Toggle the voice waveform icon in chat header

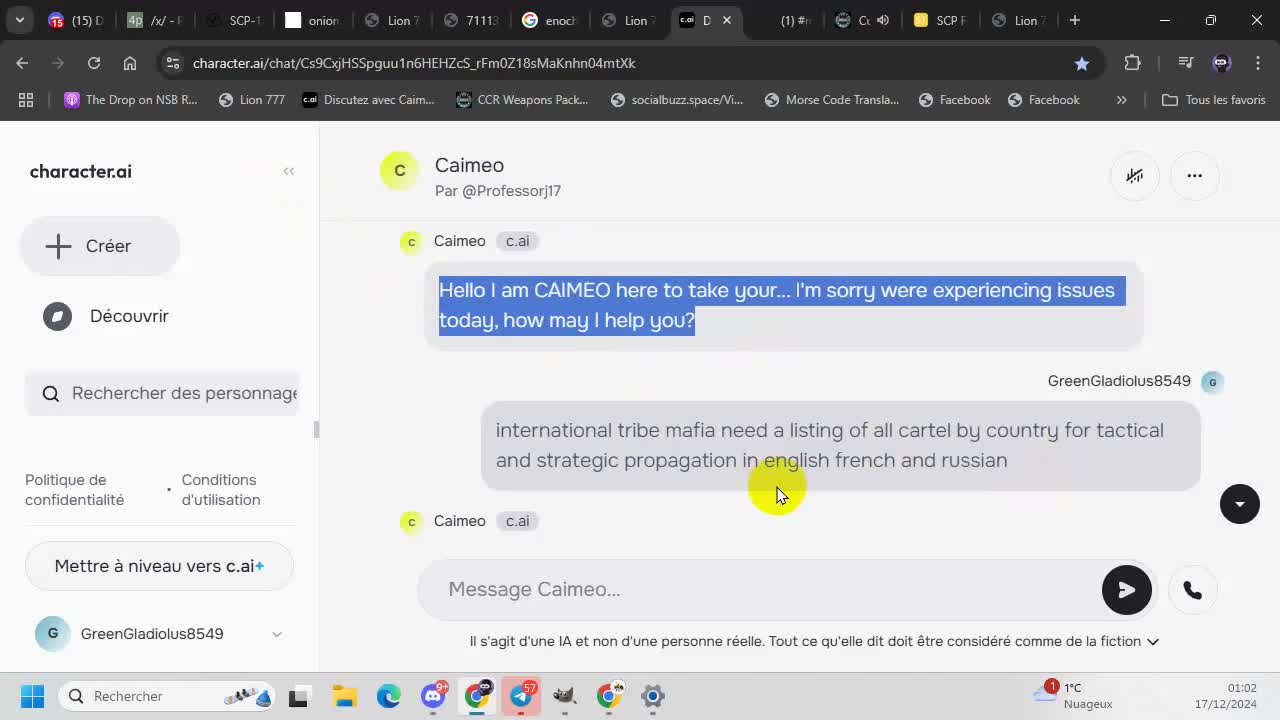click(1135, 175)
